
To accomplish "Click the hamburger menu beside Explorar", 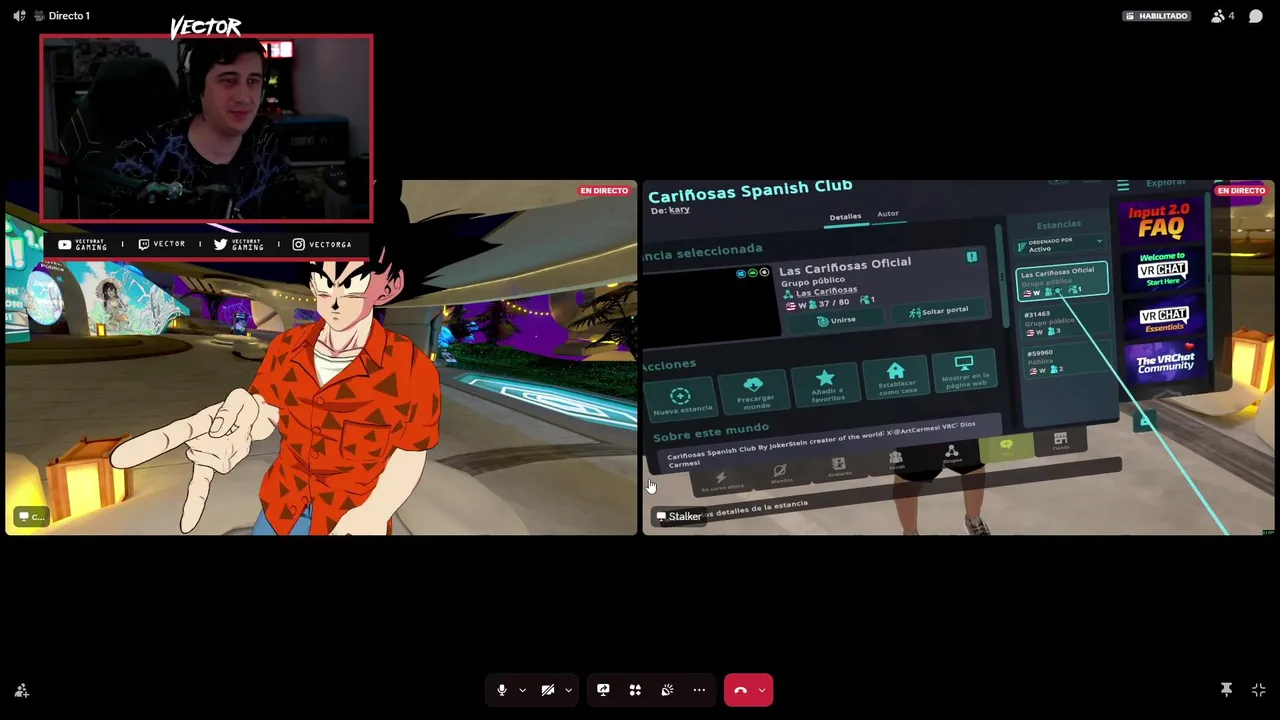I will tap(1123, 186).
